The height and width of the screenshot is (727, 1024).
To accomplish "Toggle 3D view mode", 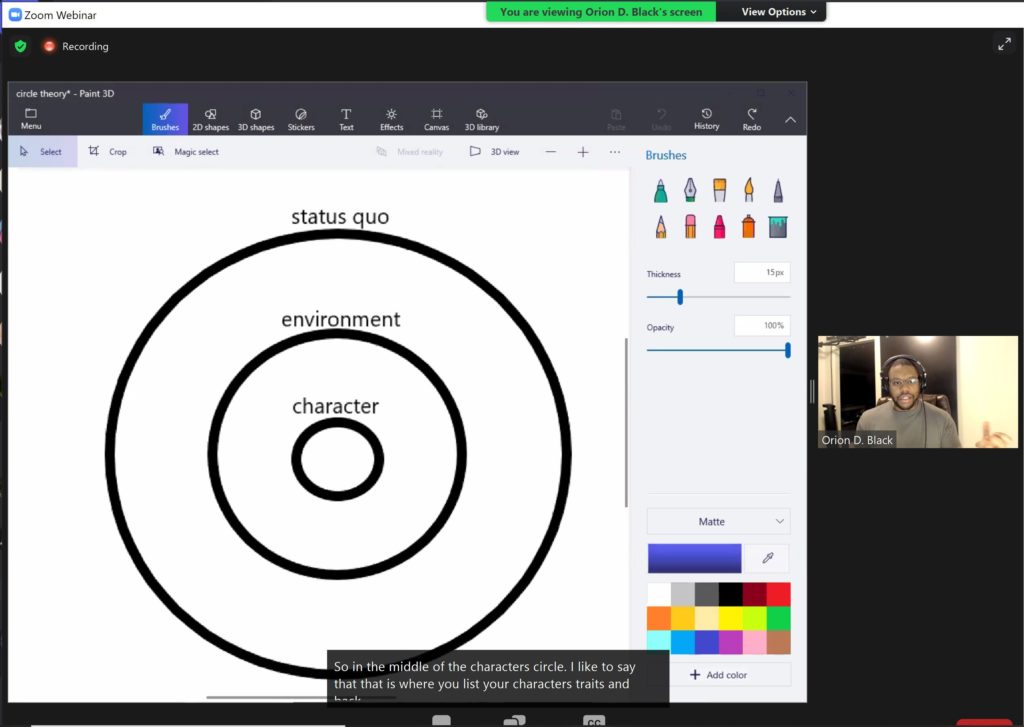I will pos(495,152).
